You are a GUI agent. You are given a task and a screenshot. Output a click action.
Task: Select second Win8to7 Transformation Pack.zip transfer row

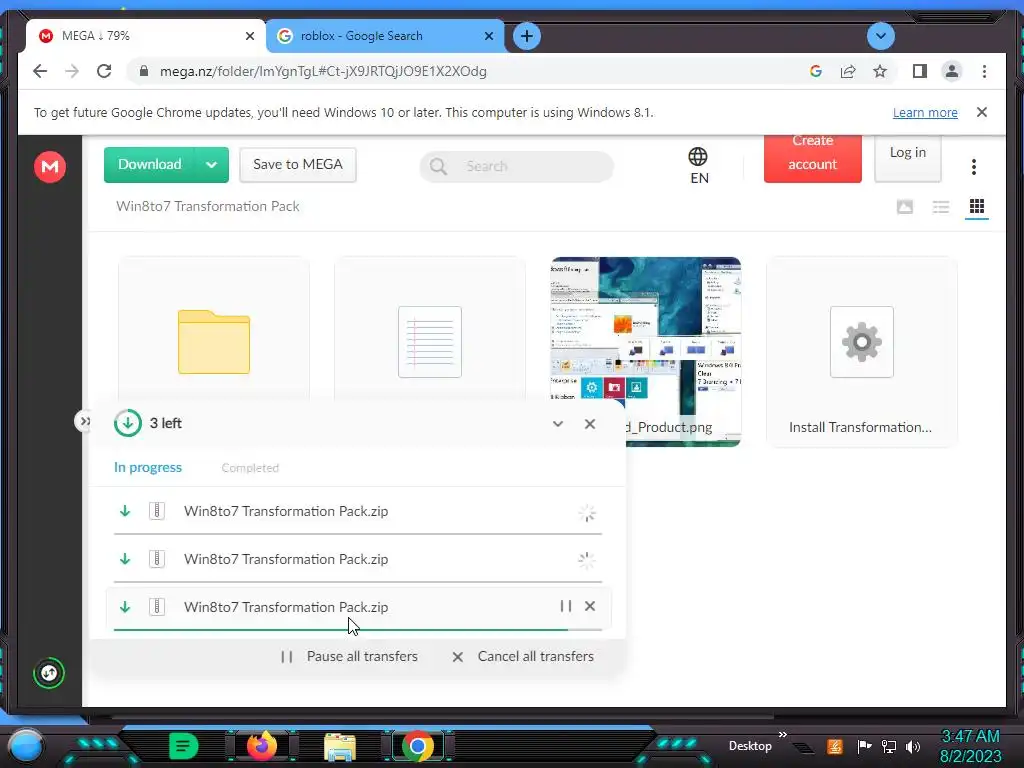click(358, 559)
